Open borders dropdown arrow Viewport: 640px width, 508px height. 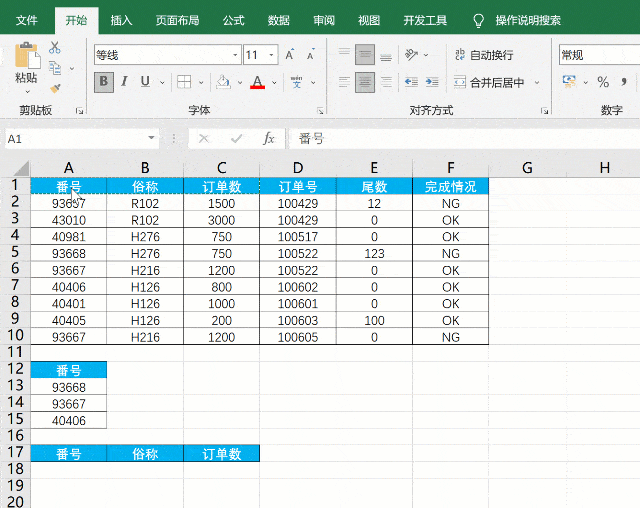click(201, 82)
